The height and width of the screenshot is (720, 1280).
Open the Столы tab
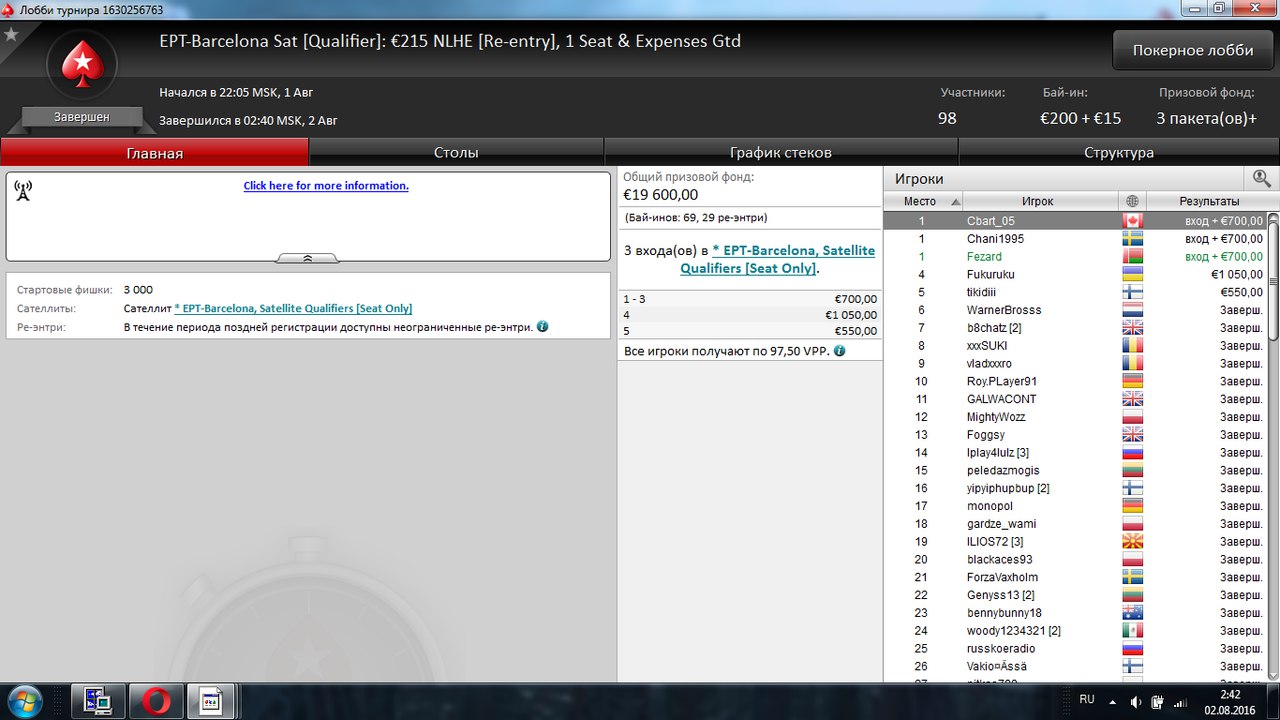pos(456,153)
